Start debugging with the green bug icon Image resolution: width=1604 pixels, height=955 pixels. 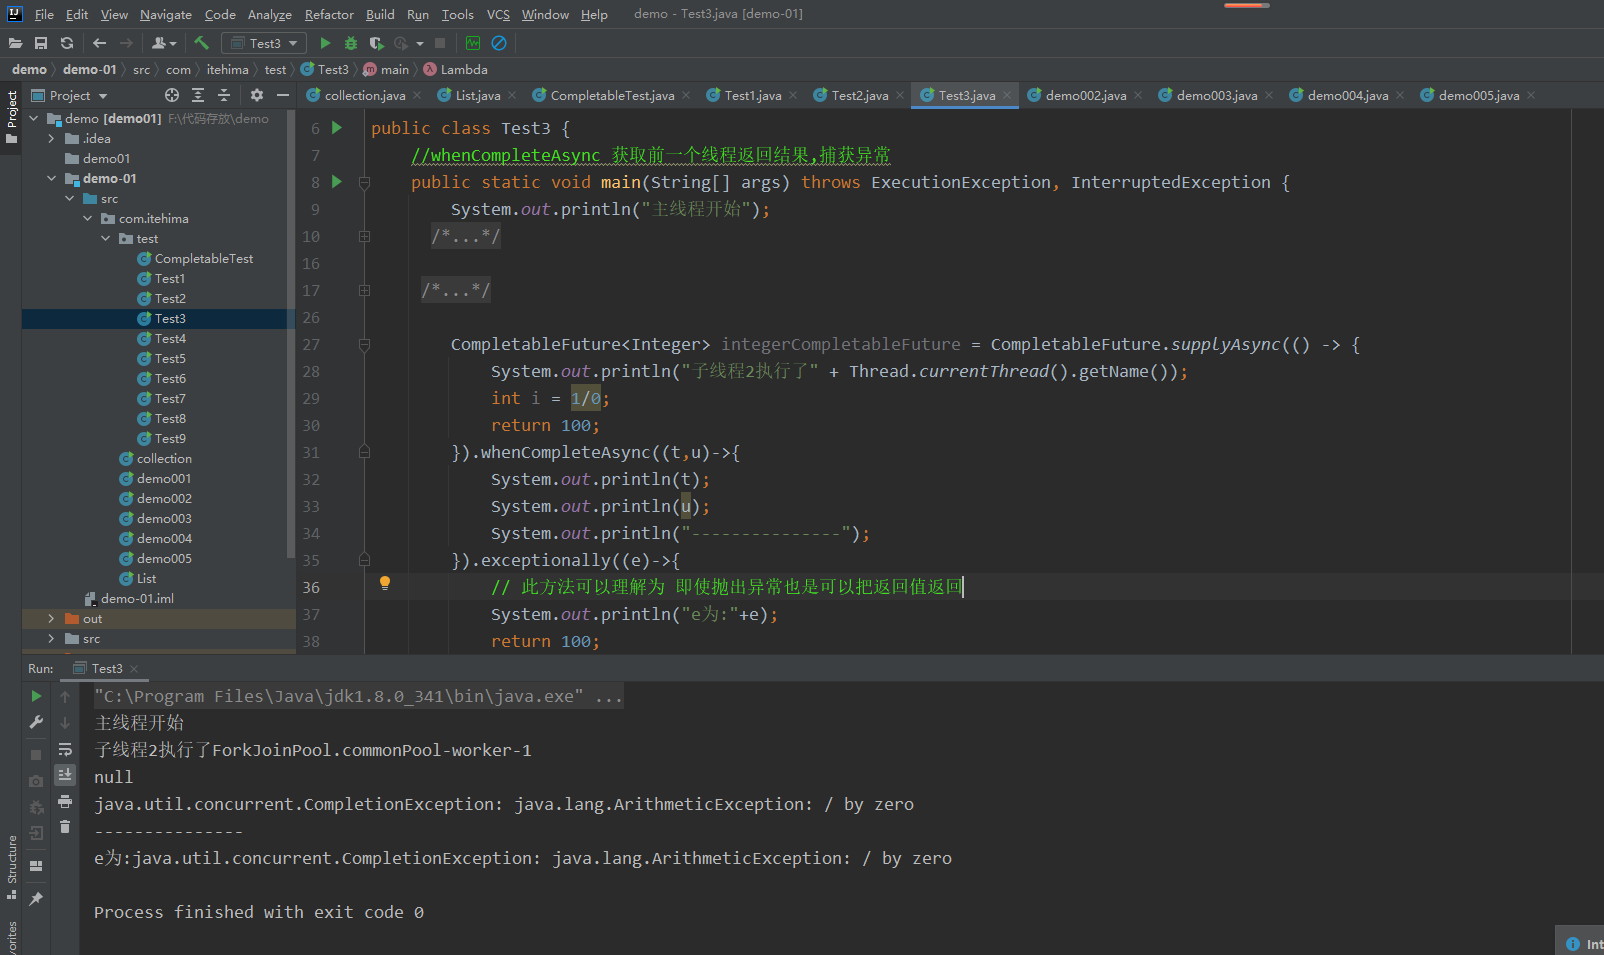click(x=351, y=43)
